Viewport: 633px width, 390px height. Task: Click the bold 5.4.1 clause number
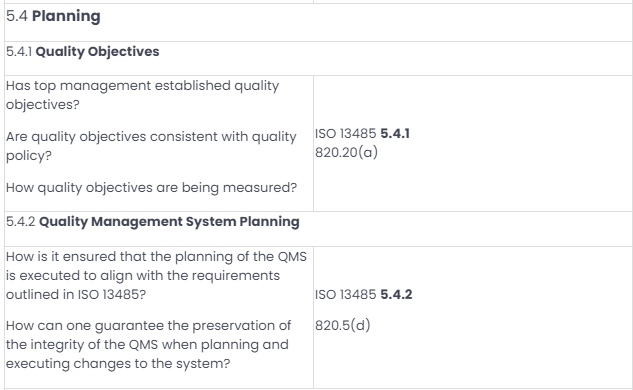tap(395, 134)
